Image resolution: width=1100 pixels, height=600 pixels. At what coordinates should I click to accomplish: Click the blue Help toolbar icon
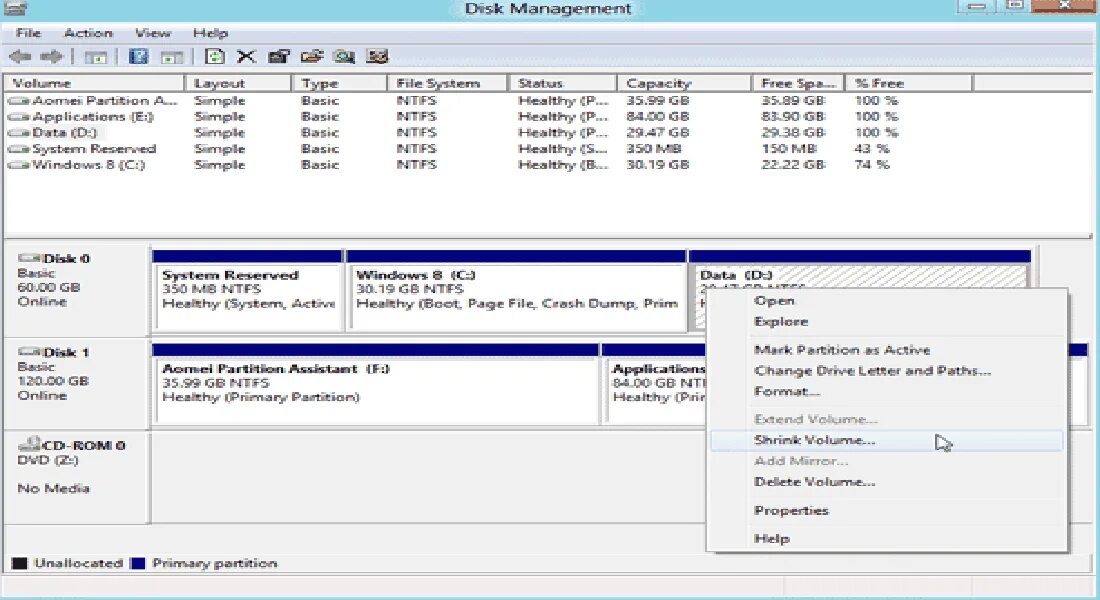[139, 57]
